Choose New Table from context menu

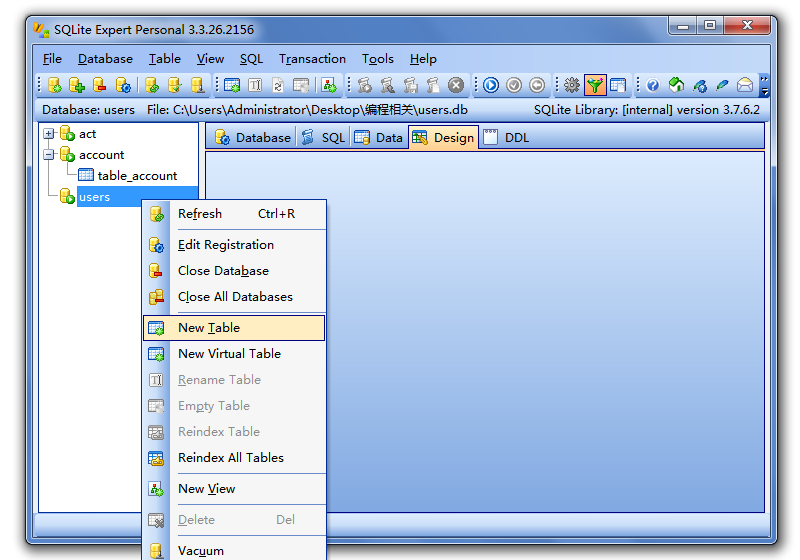click(209, 328)
